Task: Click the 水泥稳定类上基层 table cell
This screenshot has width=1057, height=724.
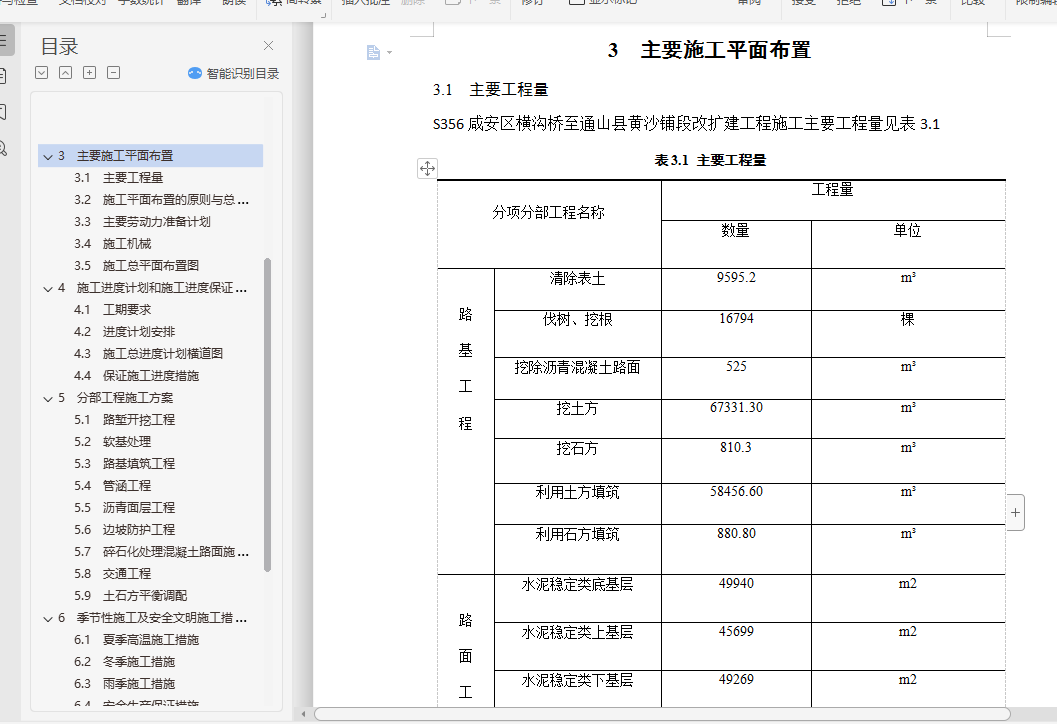Action: pos(578,646)
